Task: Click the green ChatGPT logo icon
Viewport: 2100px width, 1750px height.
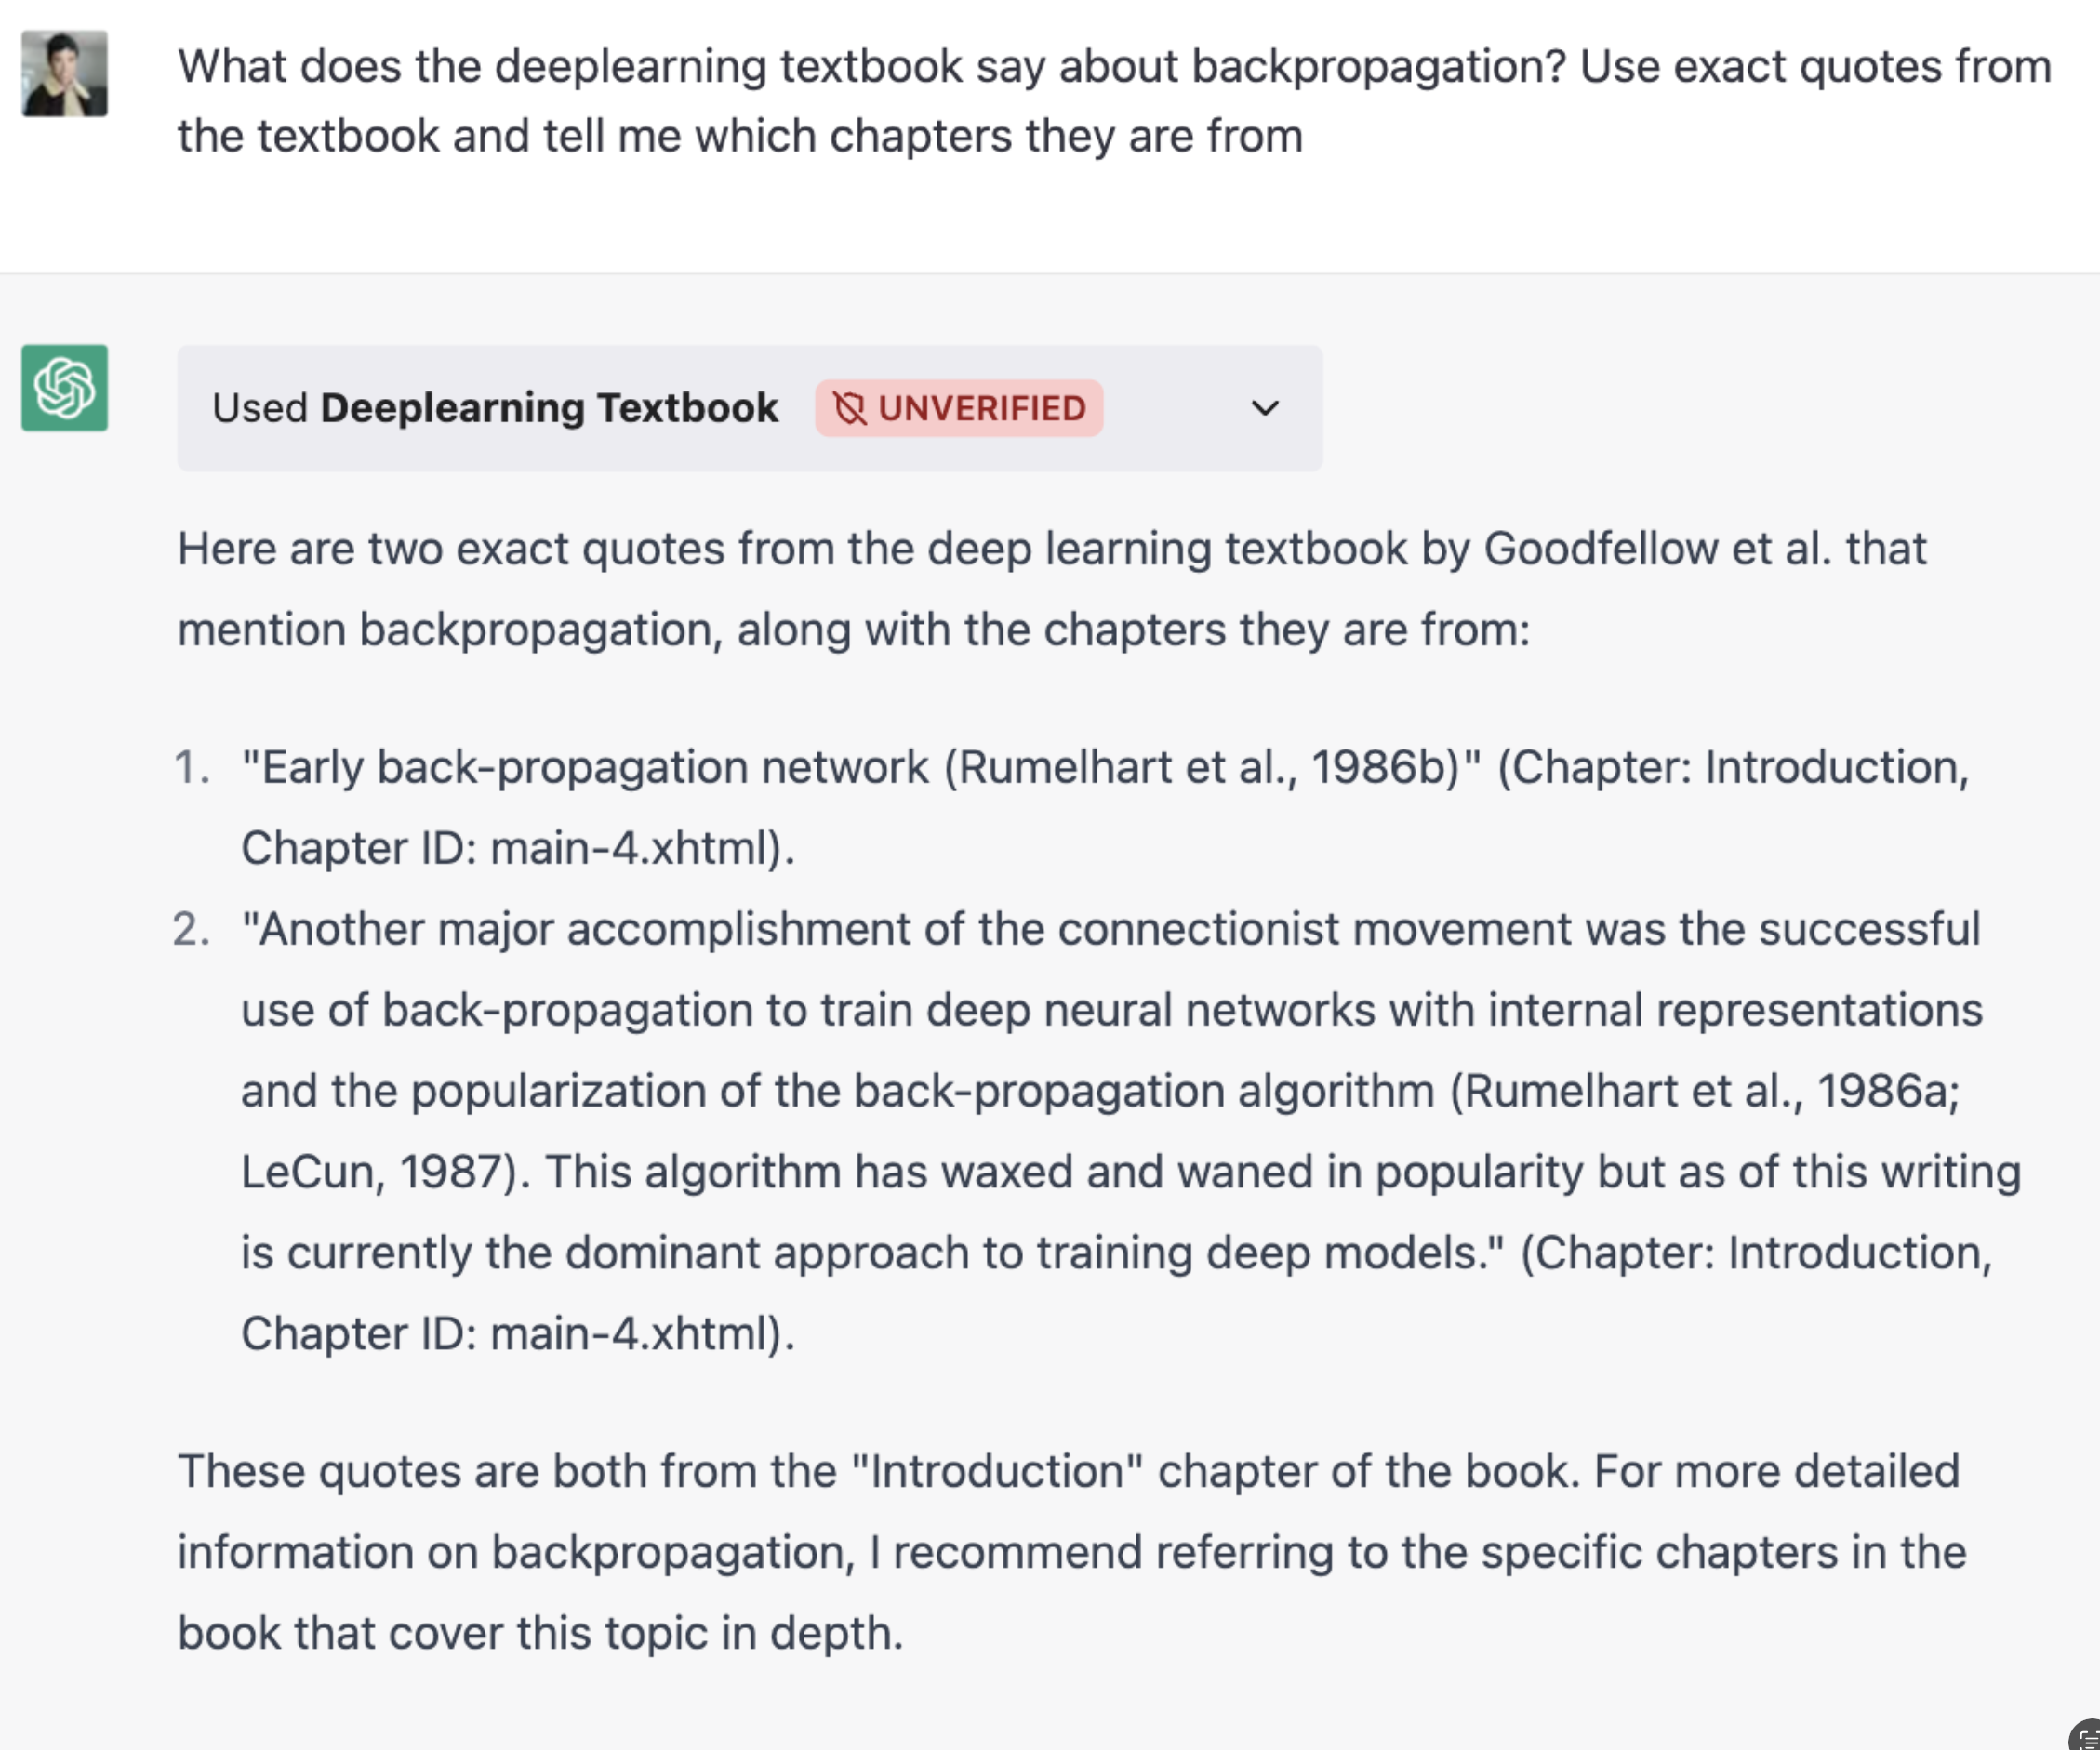Action: 65,388
